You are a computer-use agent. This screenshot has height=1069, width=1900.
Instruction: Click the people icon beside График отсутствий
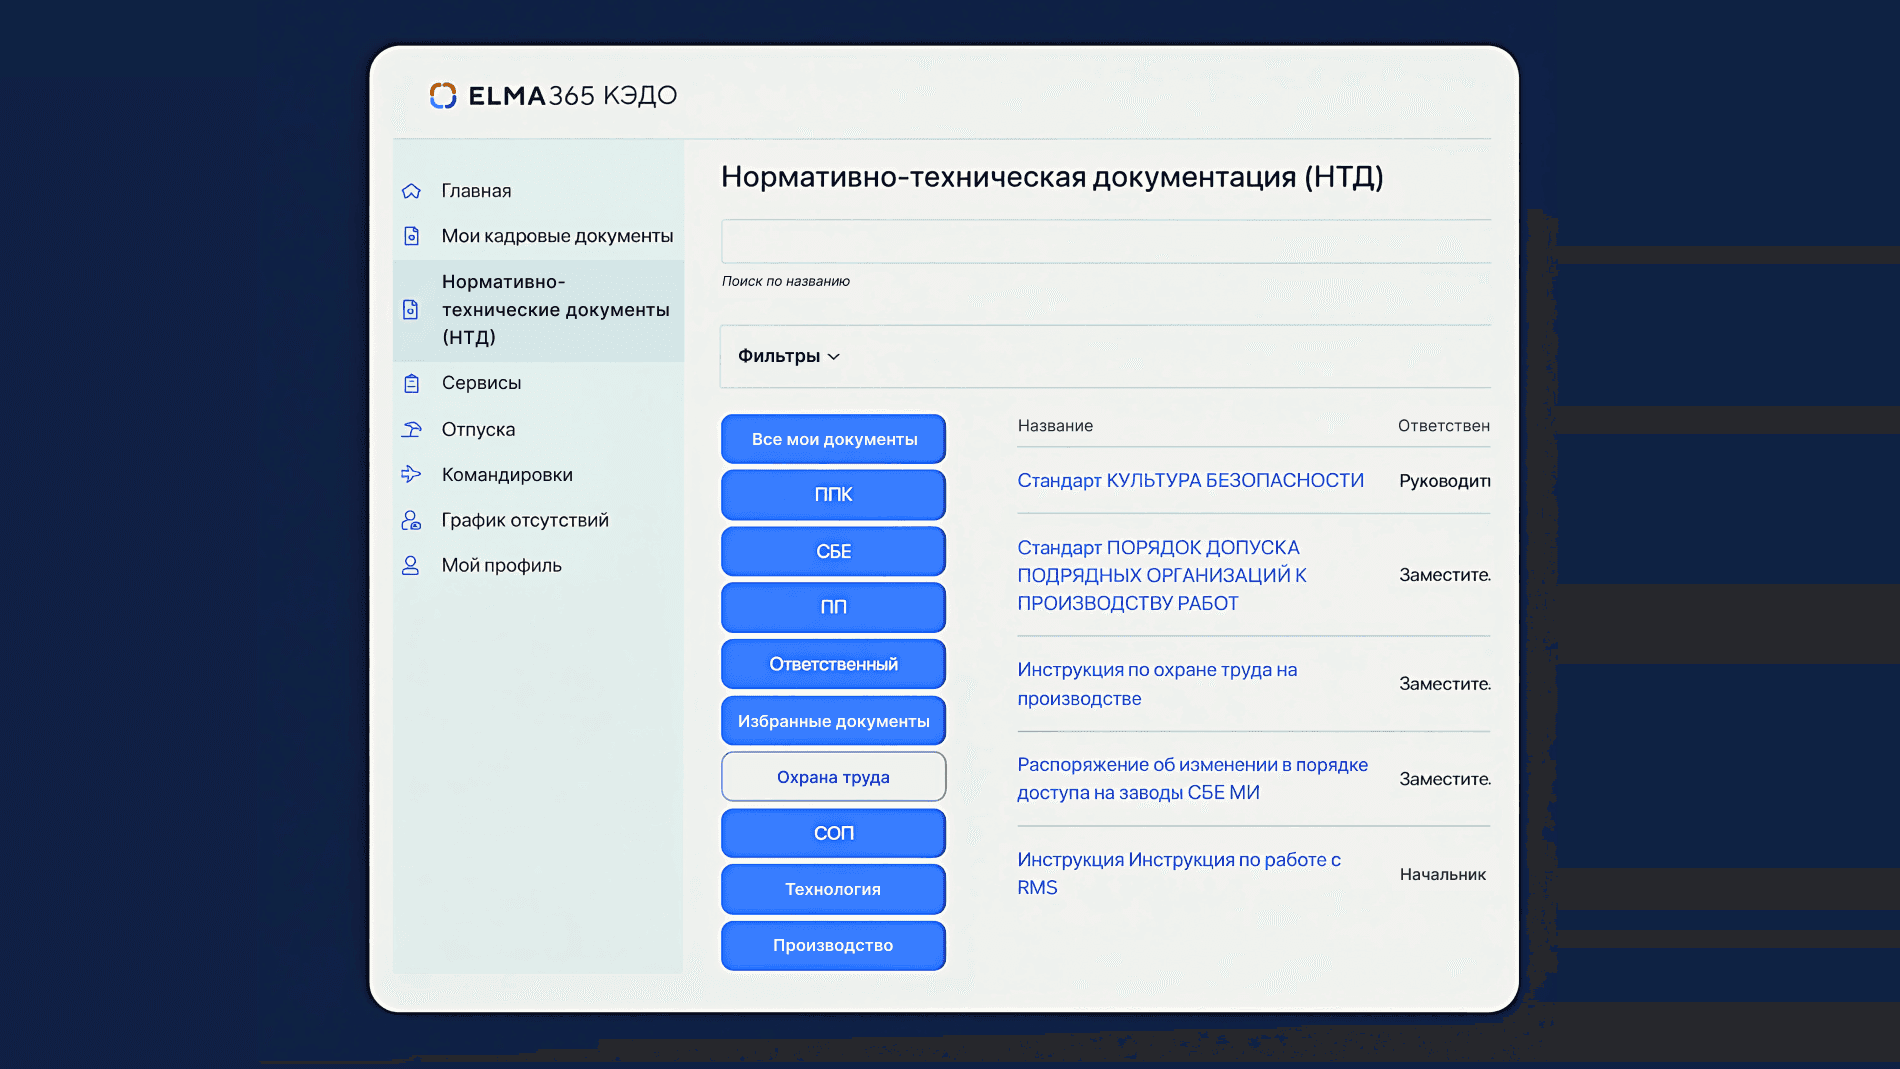point(411,520)
